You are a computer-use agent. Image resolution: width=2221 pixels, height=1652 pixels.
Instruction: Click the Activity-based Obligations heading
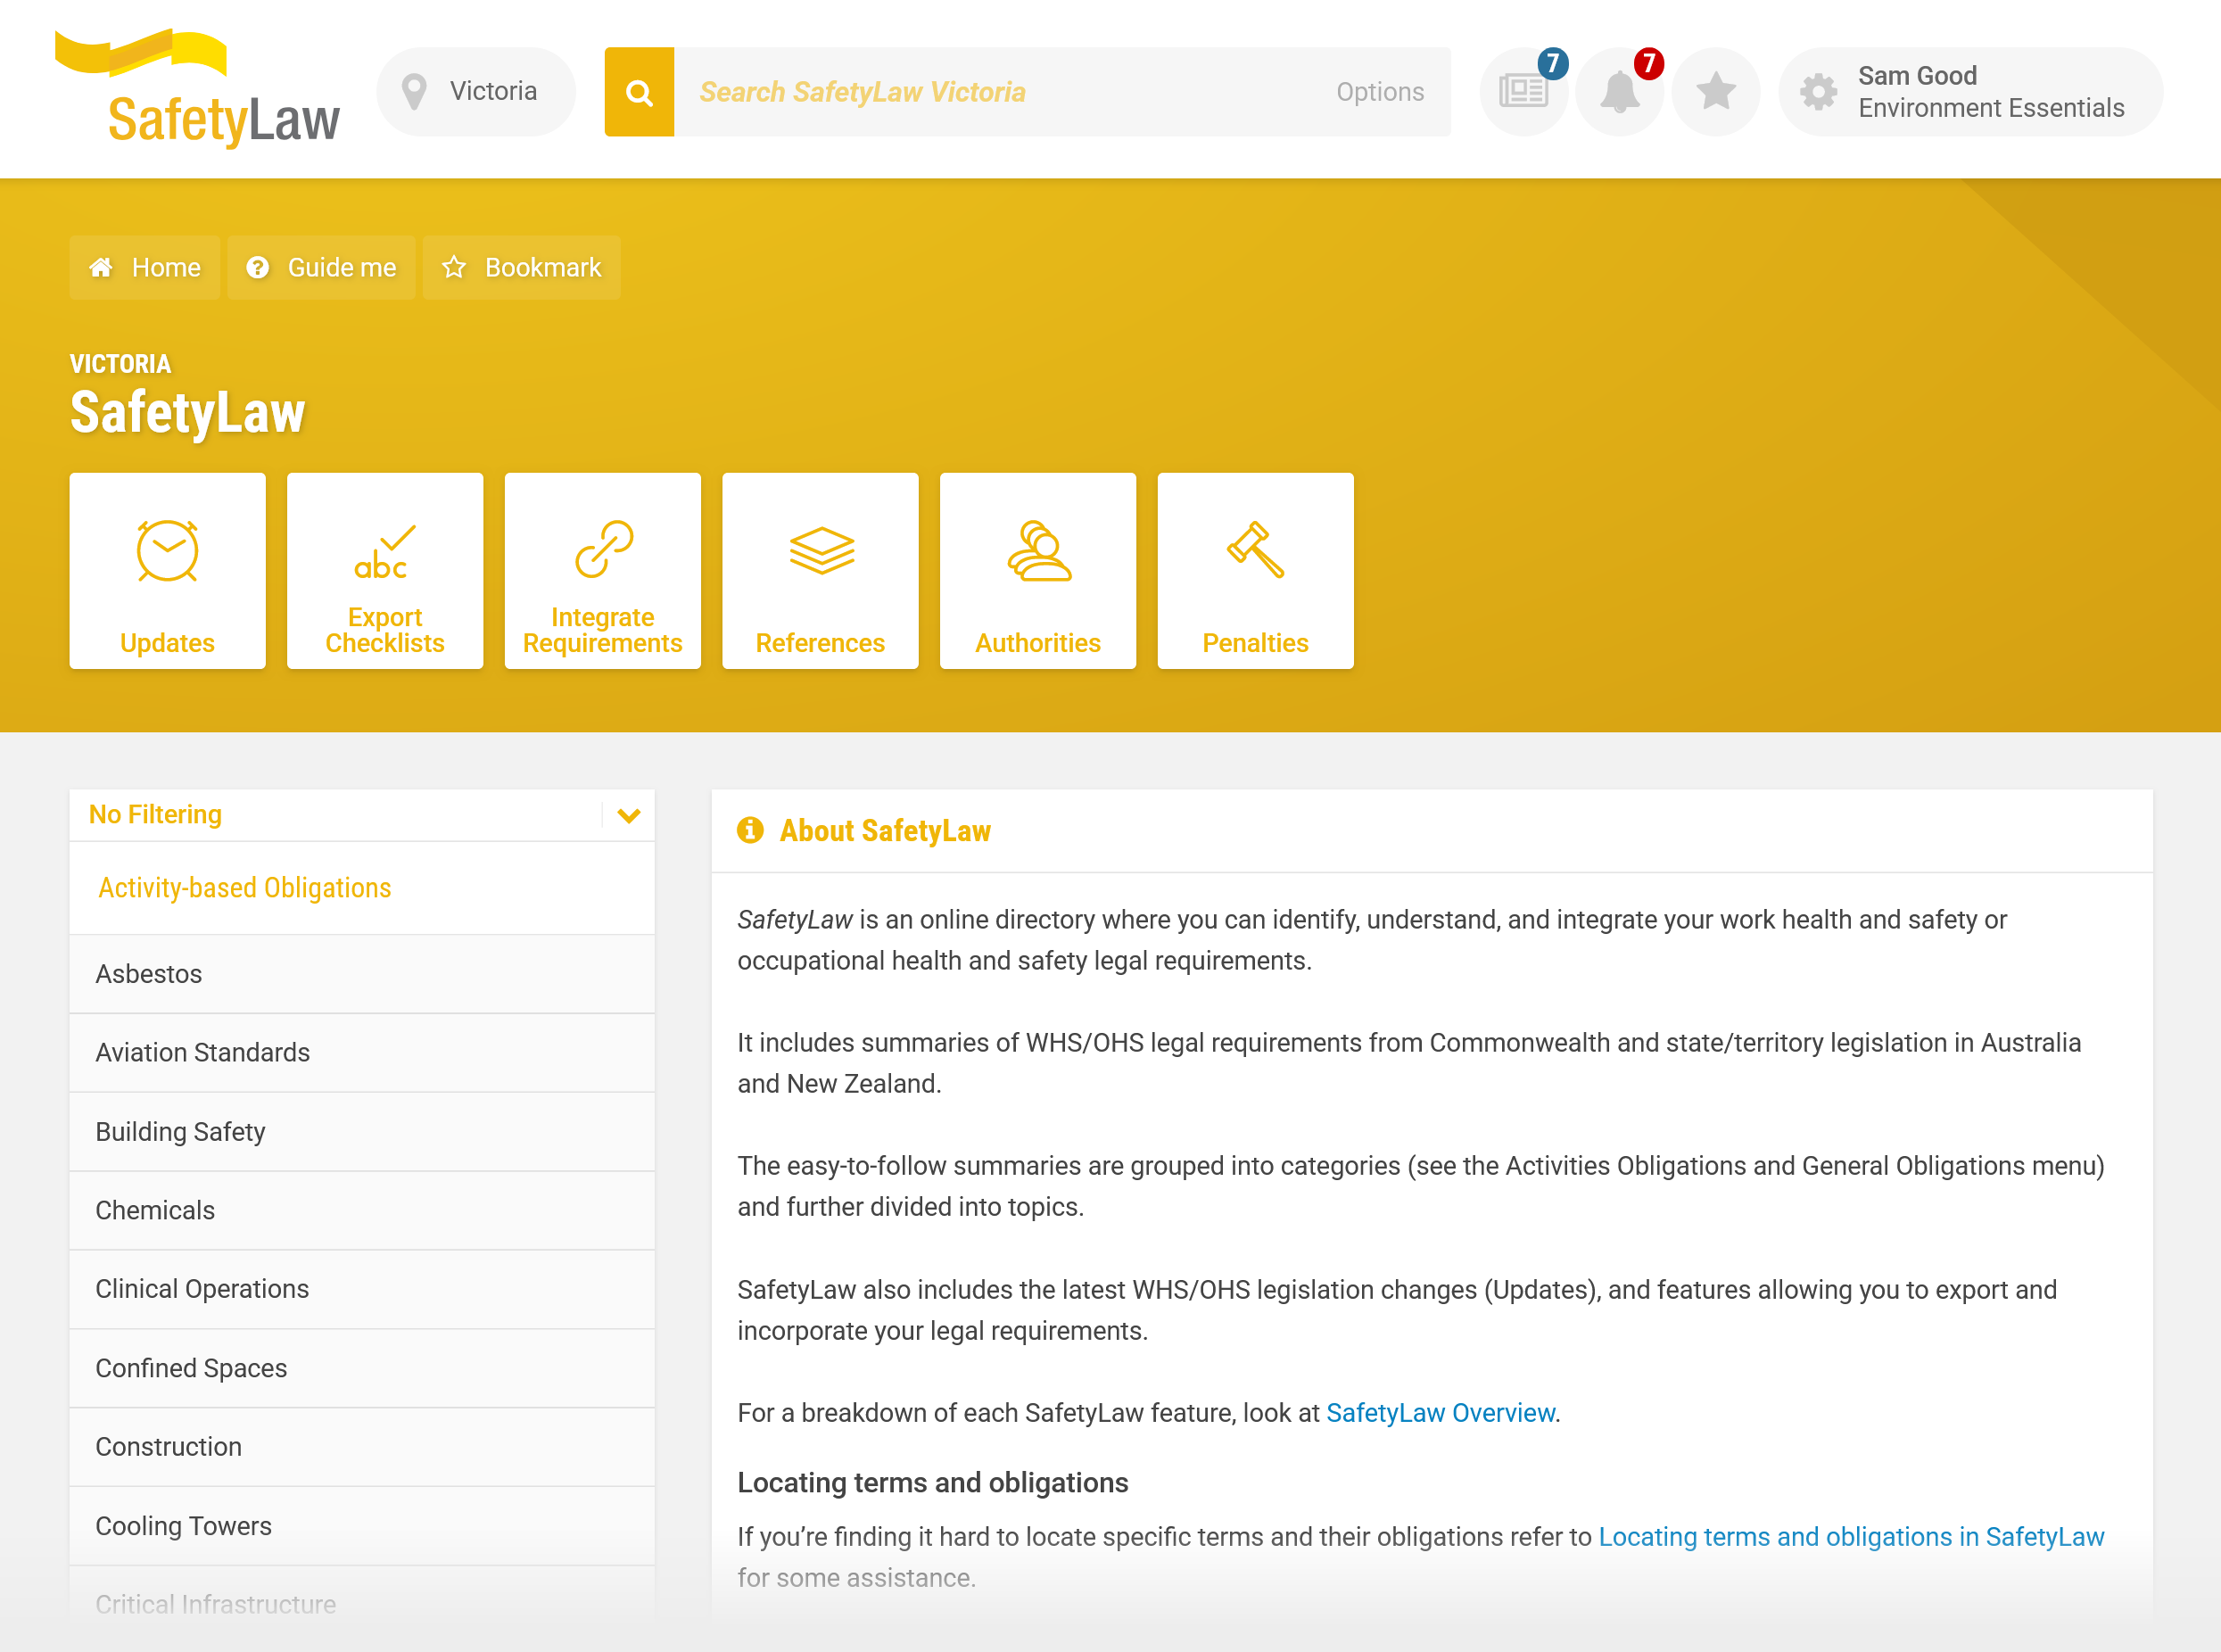pyautogui.click(x=245, y=888)
